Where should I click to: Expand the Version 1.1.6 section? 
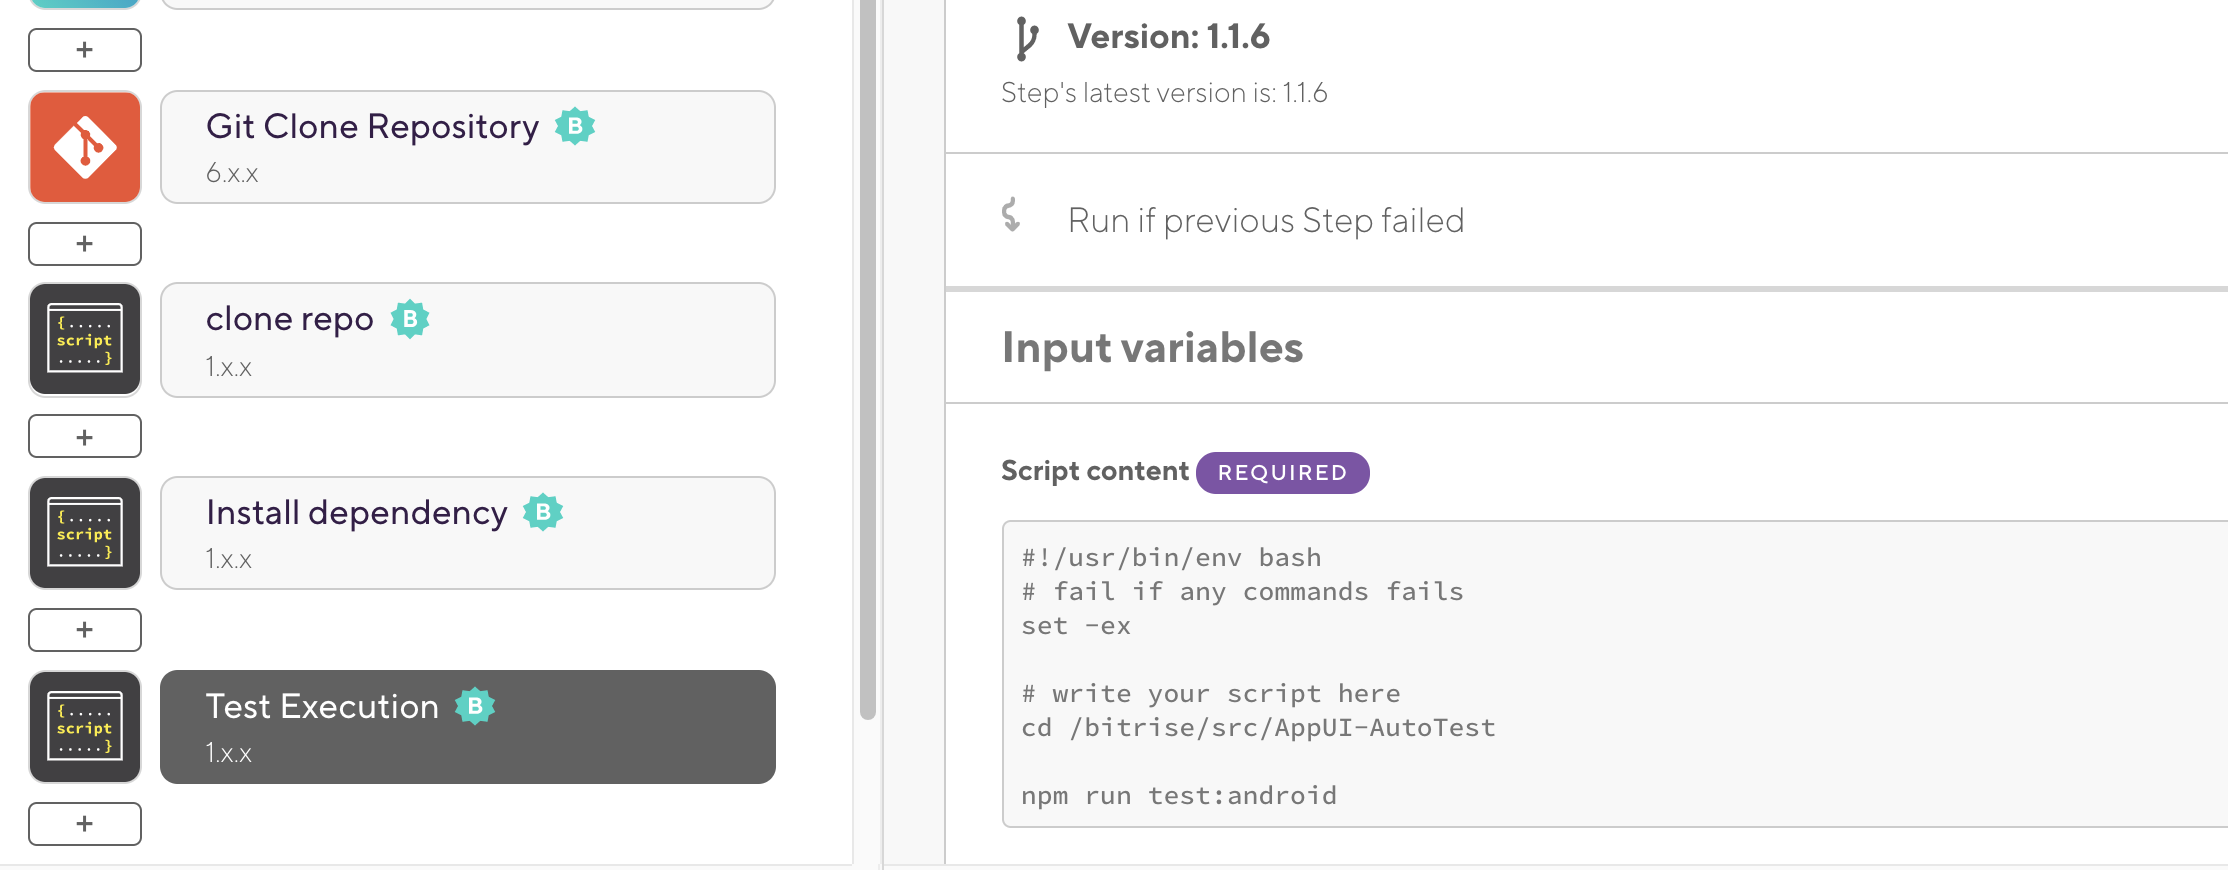[1168, 37]
